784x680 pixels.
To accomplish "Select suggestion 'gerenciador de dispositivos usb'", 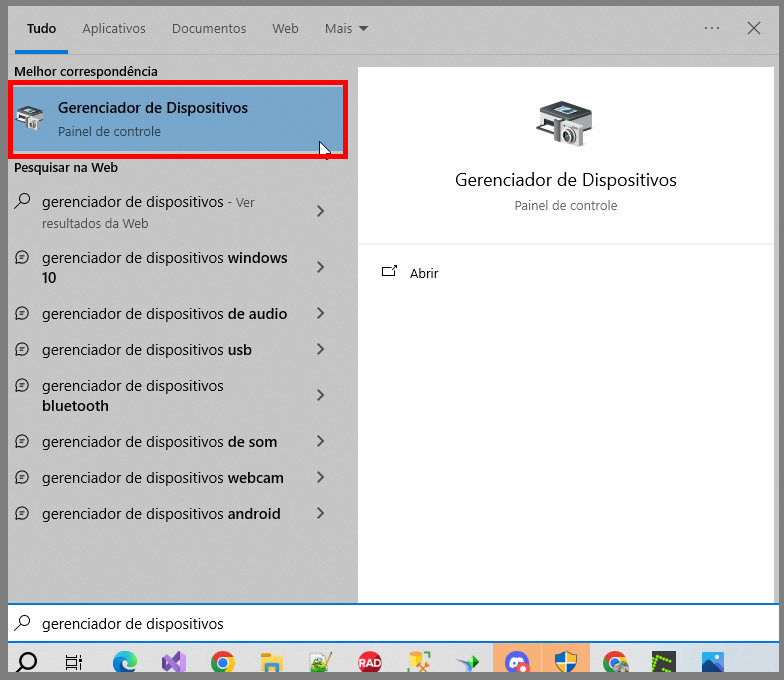I will click(x=146, y=350).
